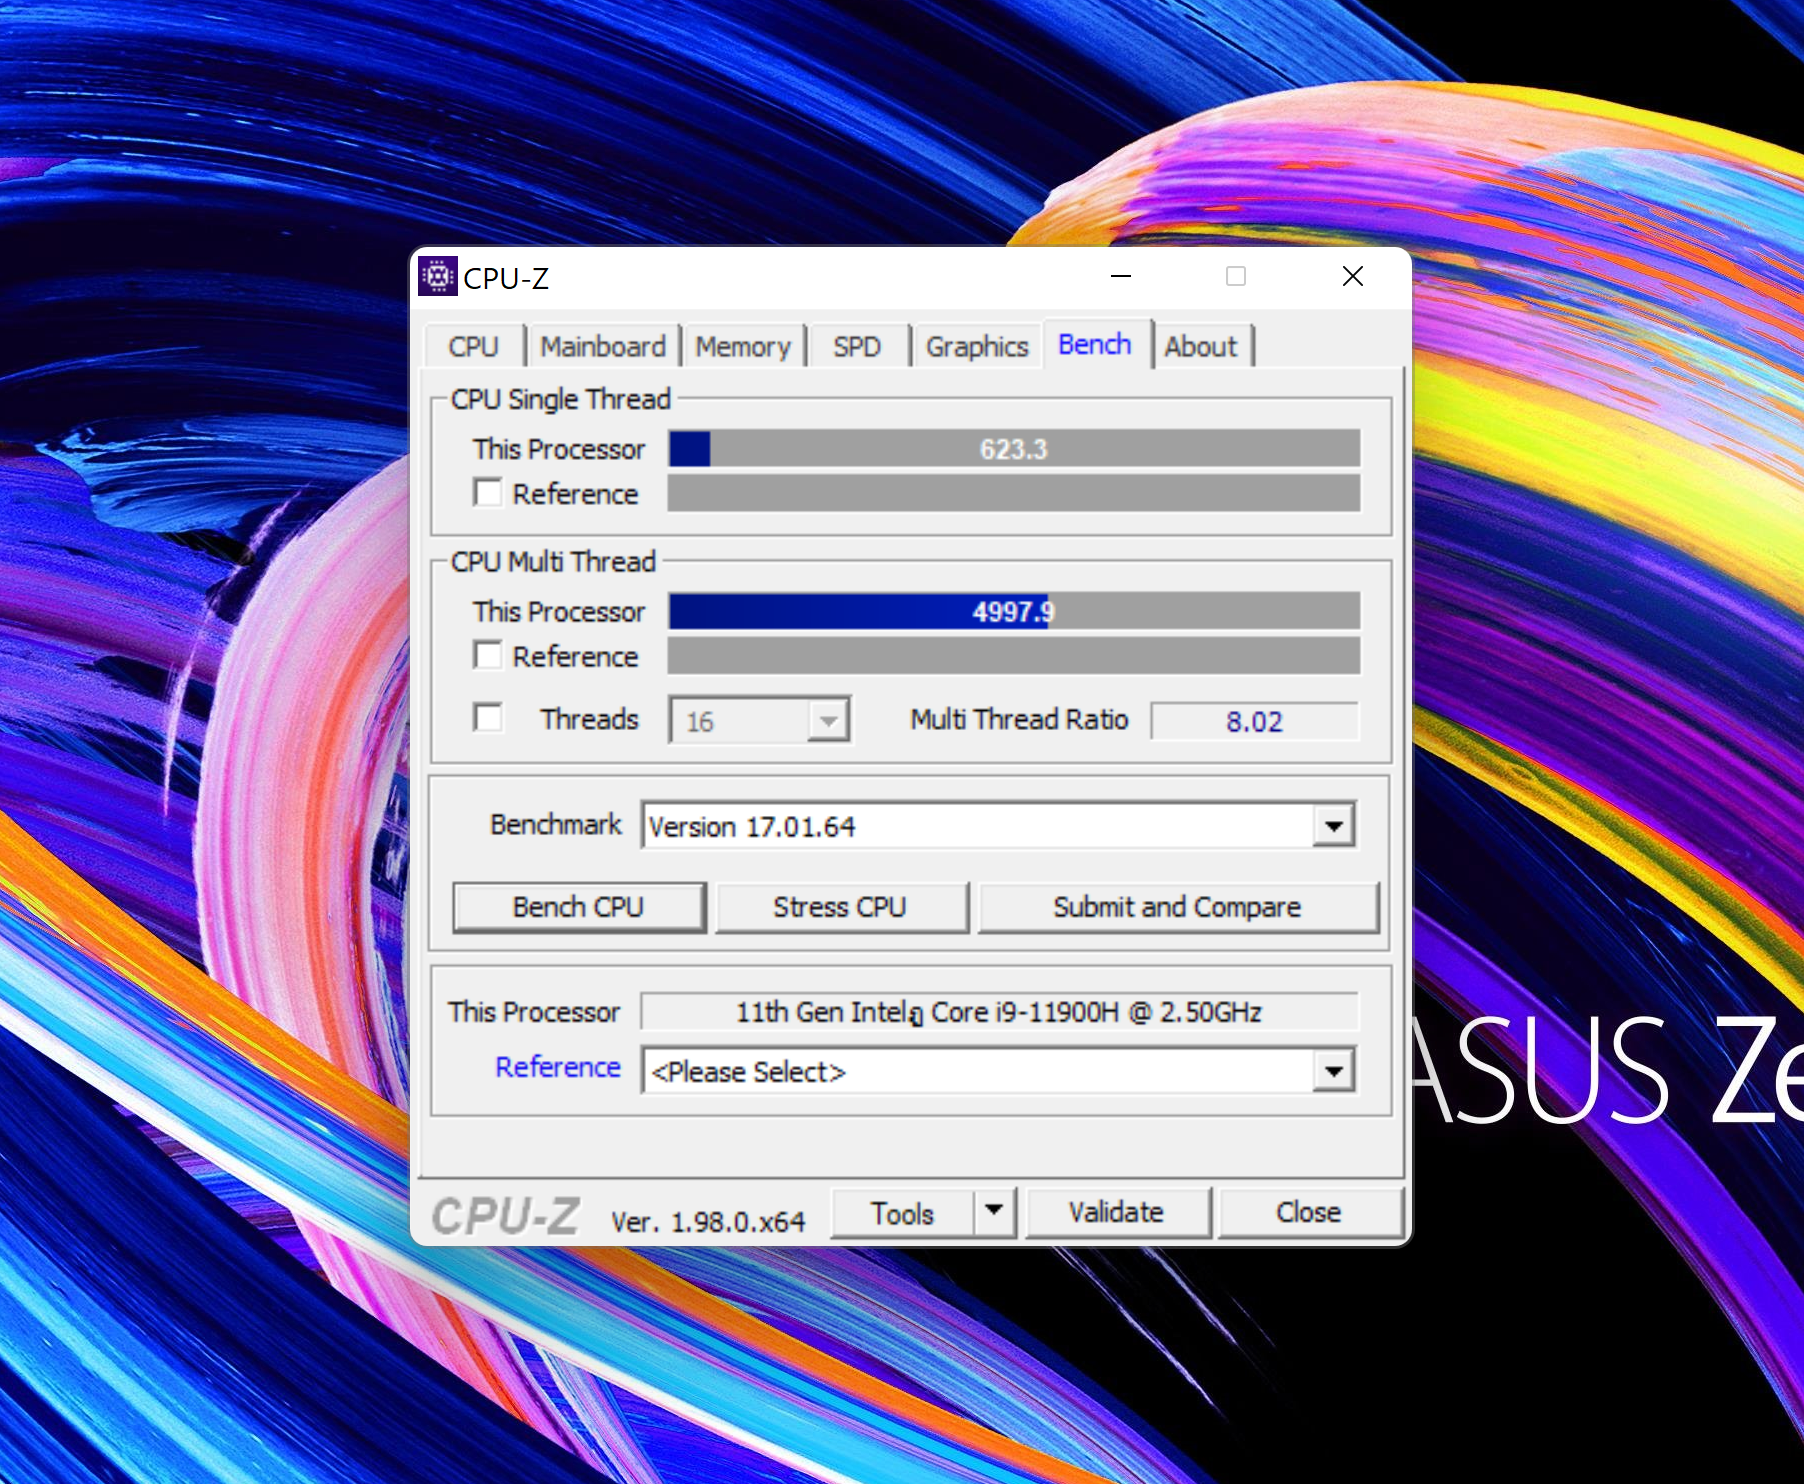Click the Multi Thread Ratio value 8.02
Viewport: 1804px width, 1484px height.
1255,721
